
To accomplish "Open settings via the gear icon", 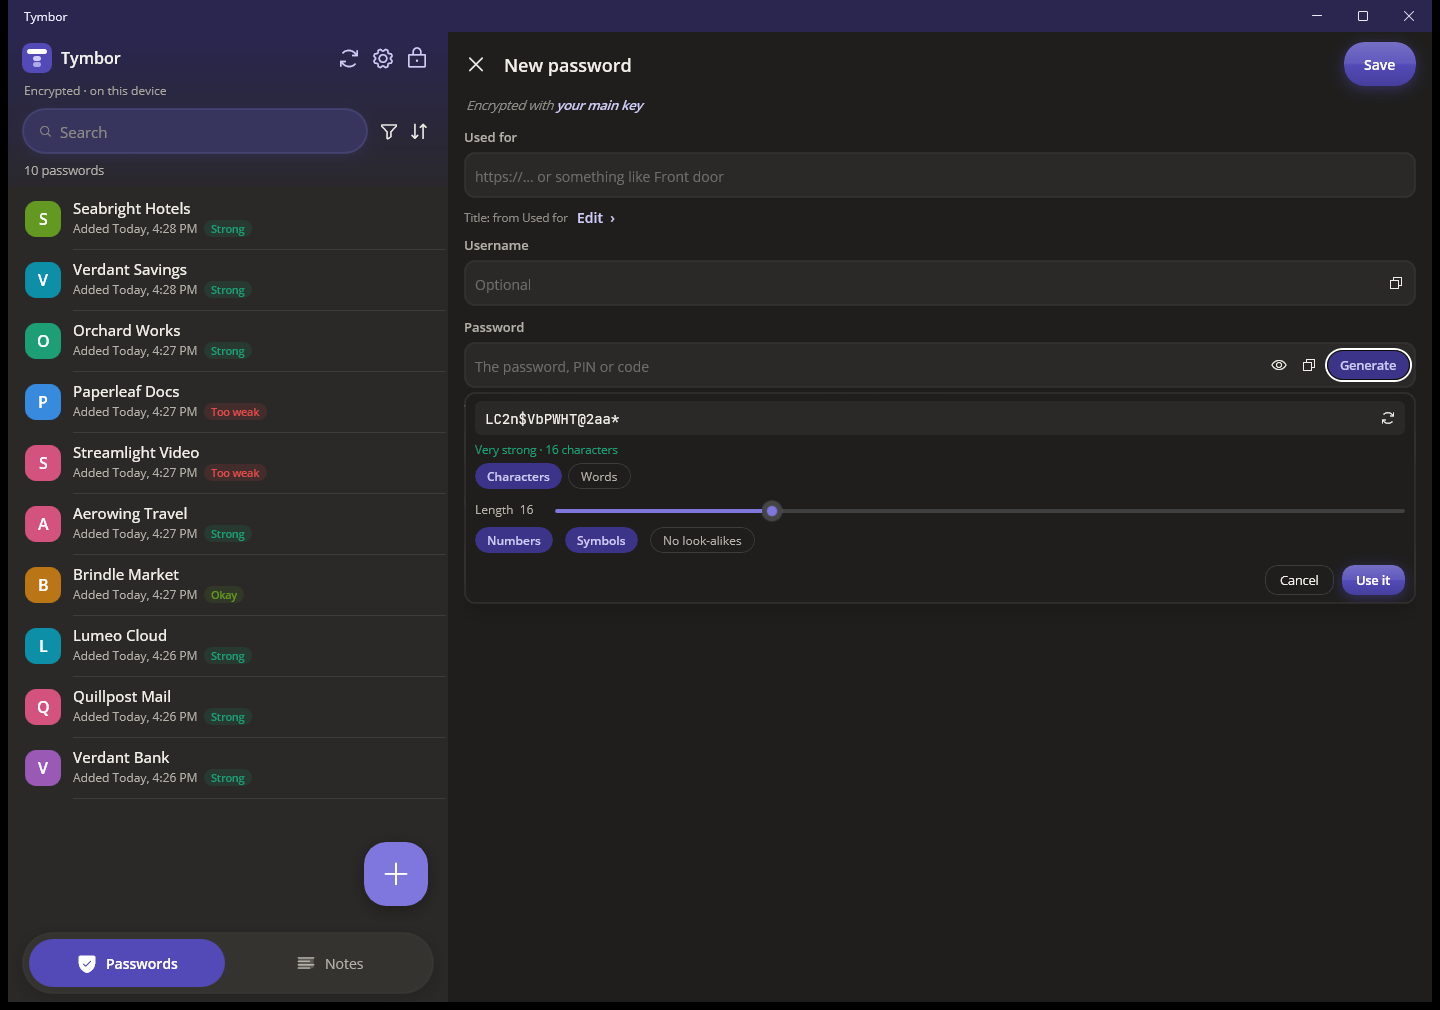I will (x=383, y=59).
